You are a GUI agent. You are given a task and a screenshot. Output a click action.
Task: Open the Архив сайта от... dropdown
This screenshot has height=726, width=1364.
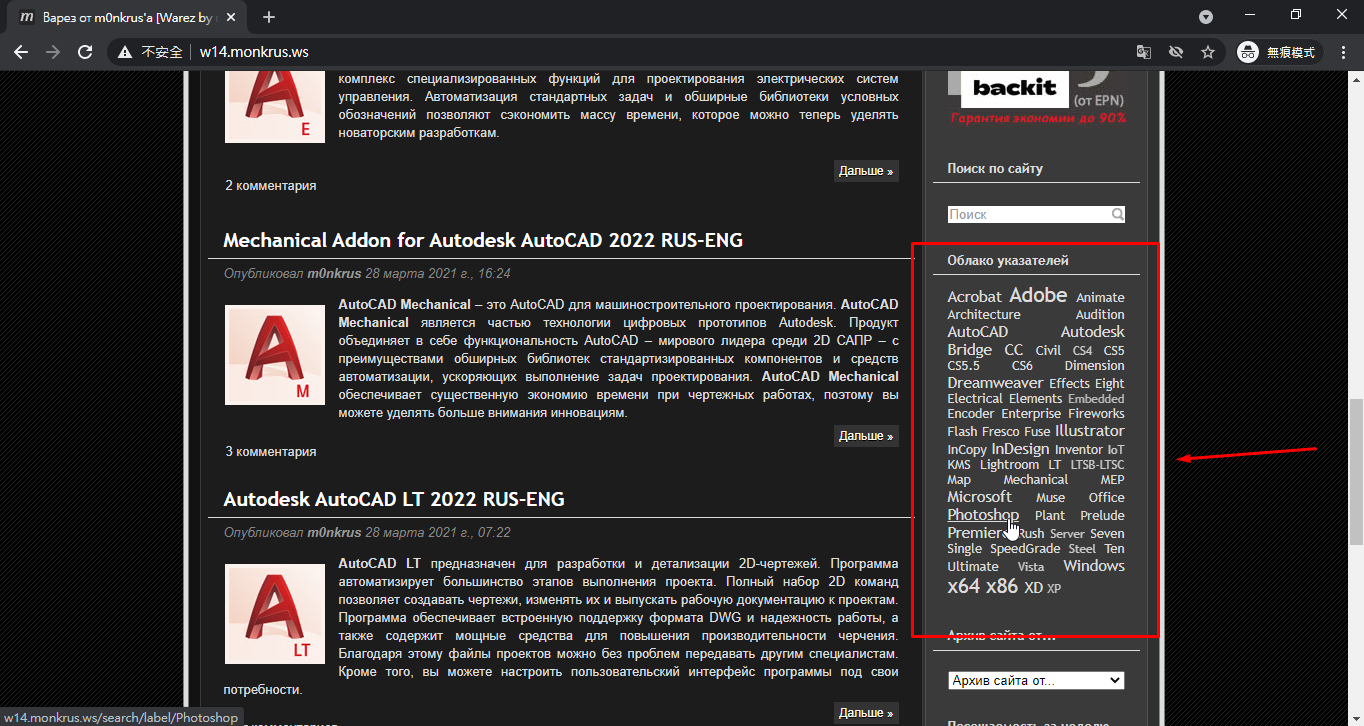pyautogui.click(x=1036, y=681)
